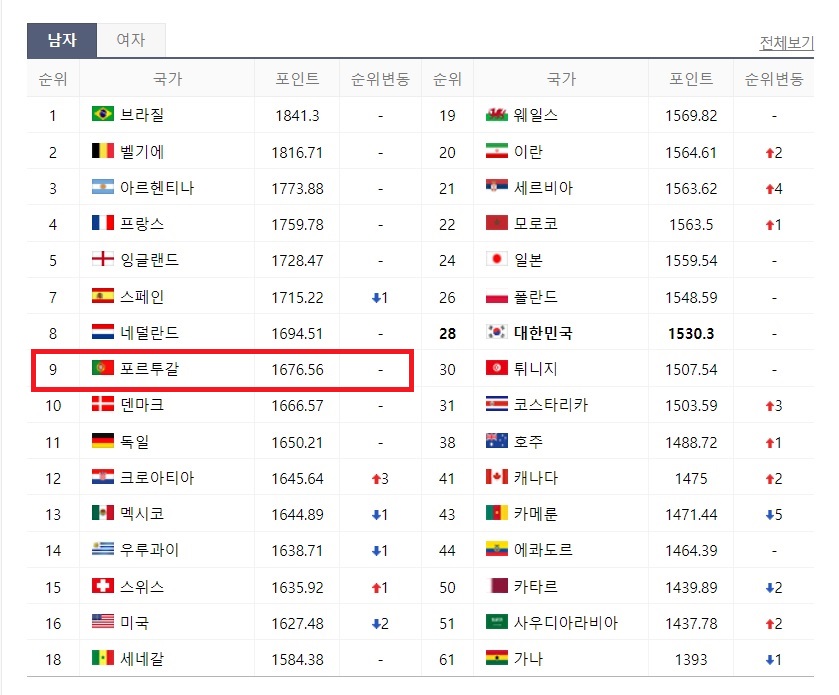
Task: Switch to the 여자 tab
Action: click(131, 40)
